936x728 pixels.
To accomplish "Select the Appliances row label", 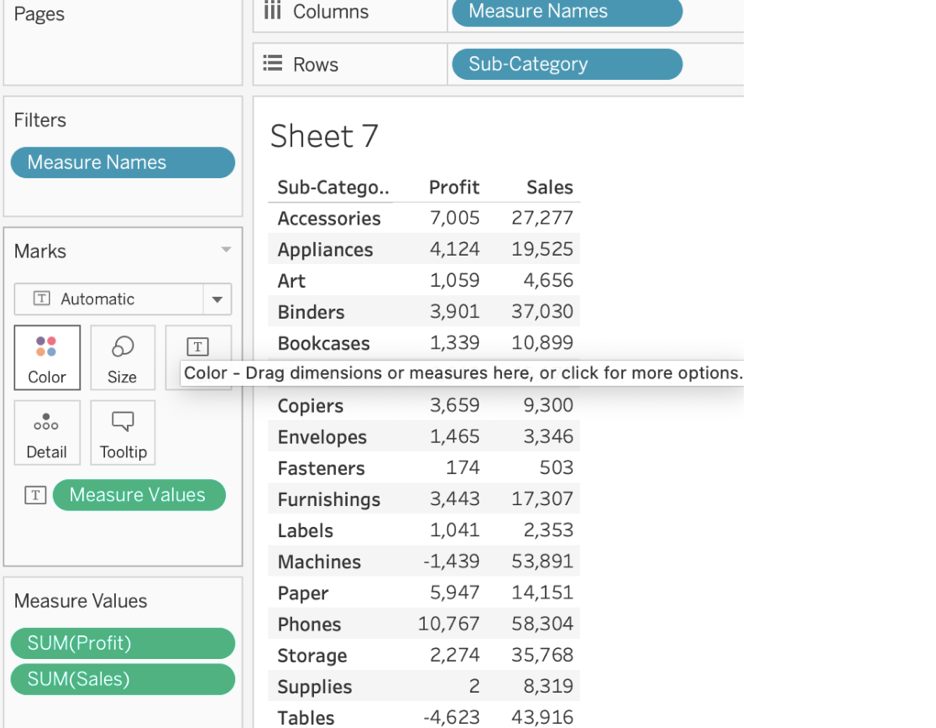I will pos(325,249).
